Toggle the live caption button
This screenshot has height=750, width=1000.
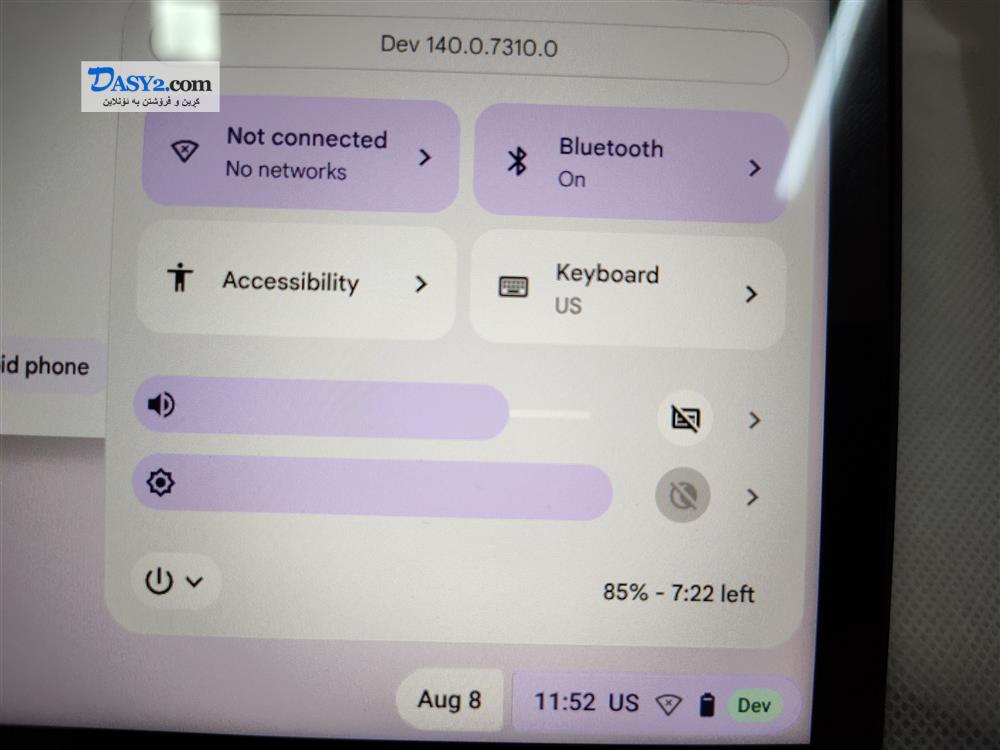coord(686,419)
